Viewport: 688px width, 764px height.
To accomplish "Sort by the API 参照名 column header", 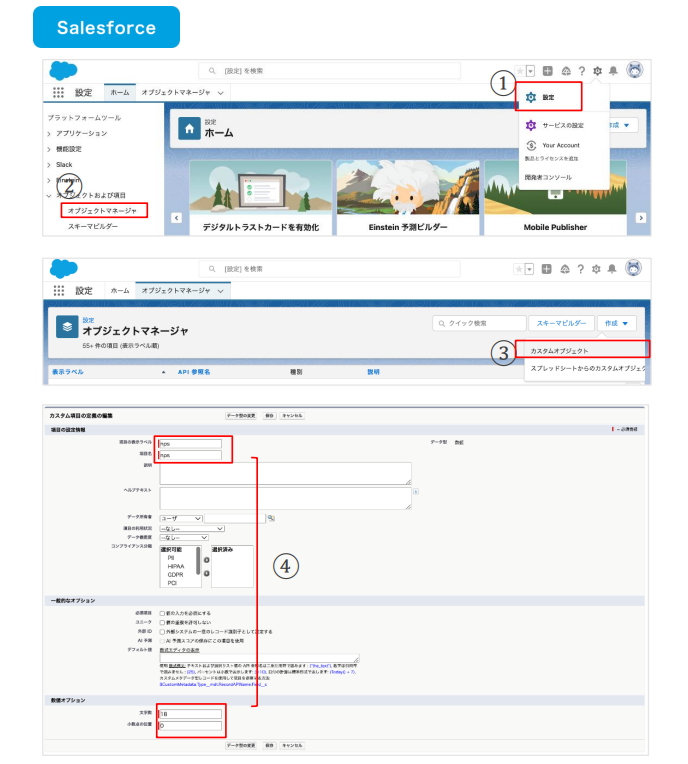I will click(x=194, y=372).
